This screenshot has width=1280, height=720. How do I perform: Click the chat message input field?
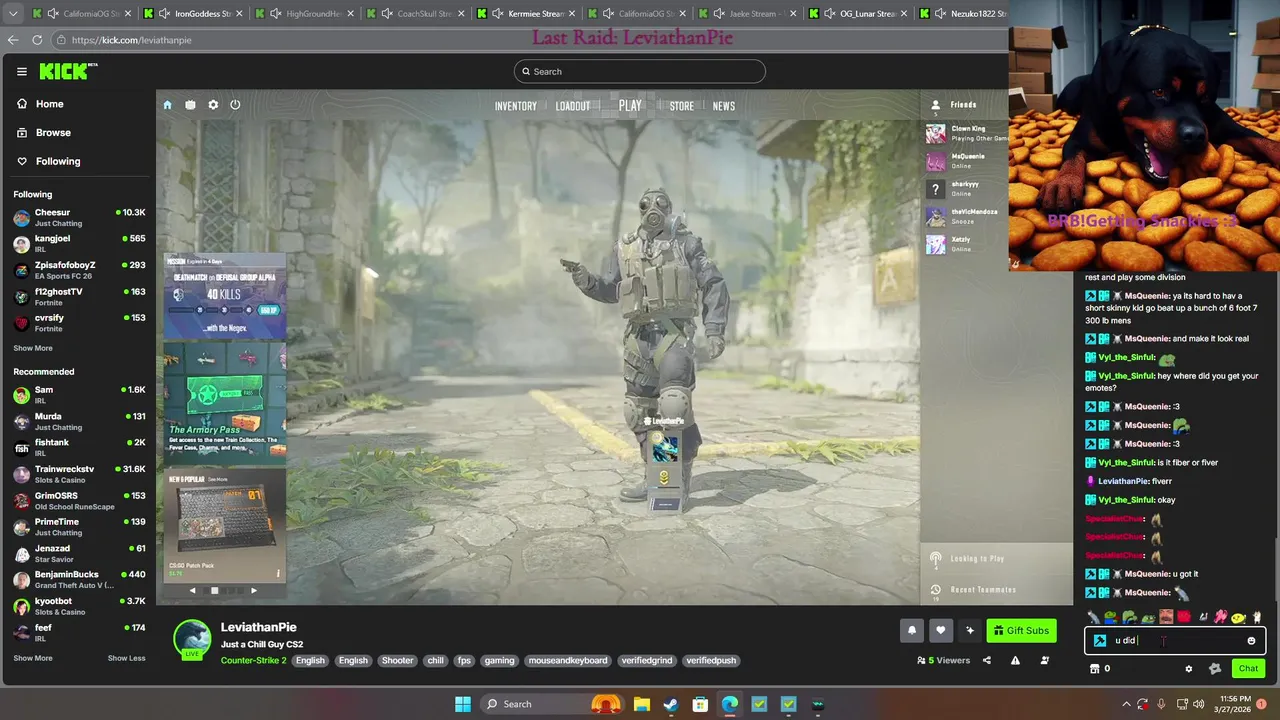pyautogui.click(x=1175, y=641)
